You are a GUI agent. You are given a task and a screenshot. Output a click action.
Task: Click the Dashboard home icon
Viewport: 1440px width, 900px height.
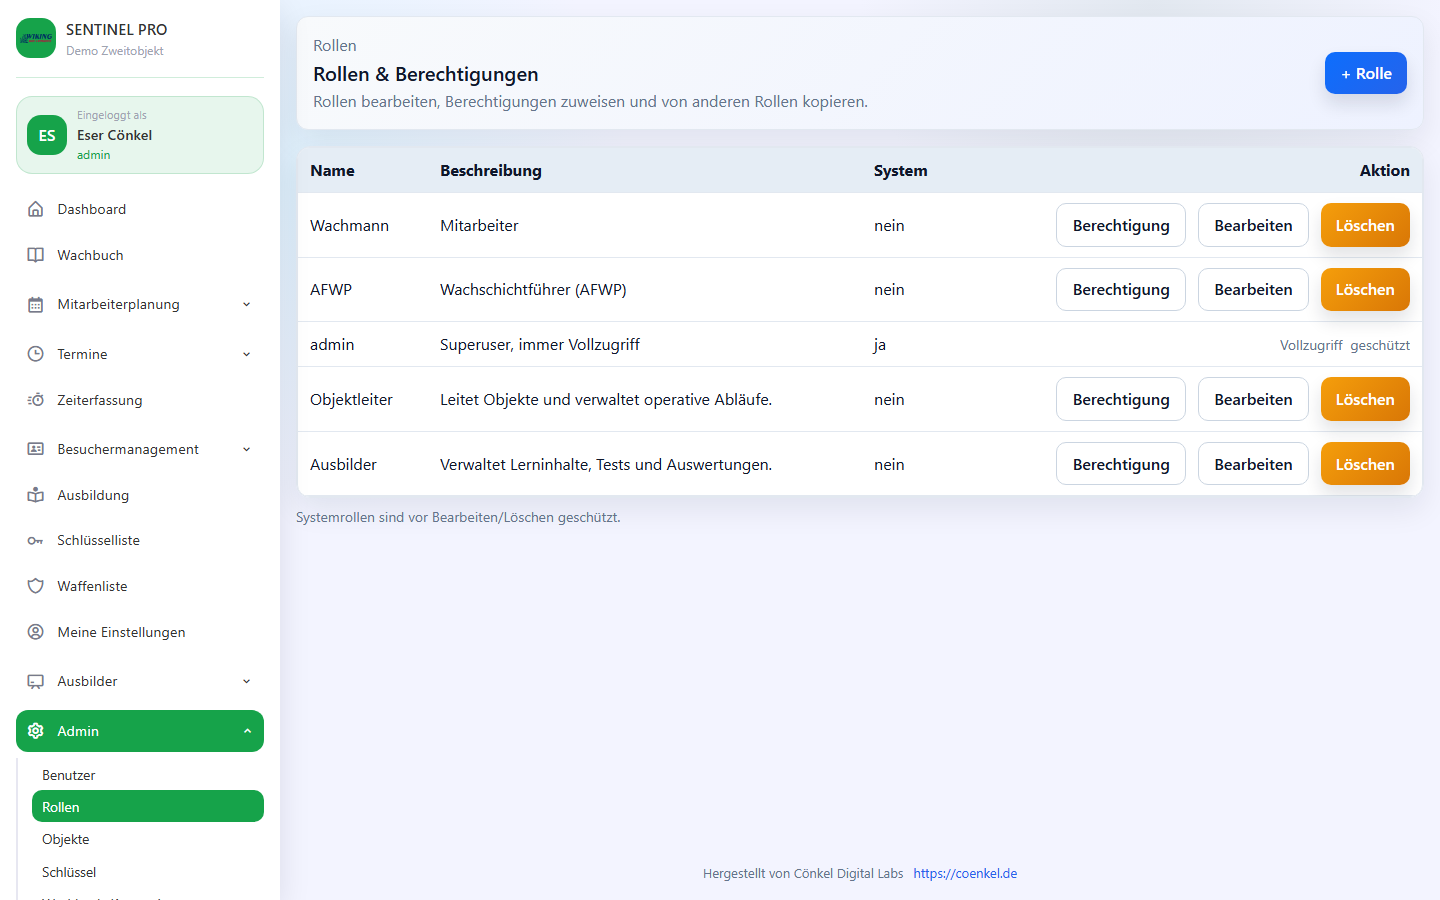point(36,209)
